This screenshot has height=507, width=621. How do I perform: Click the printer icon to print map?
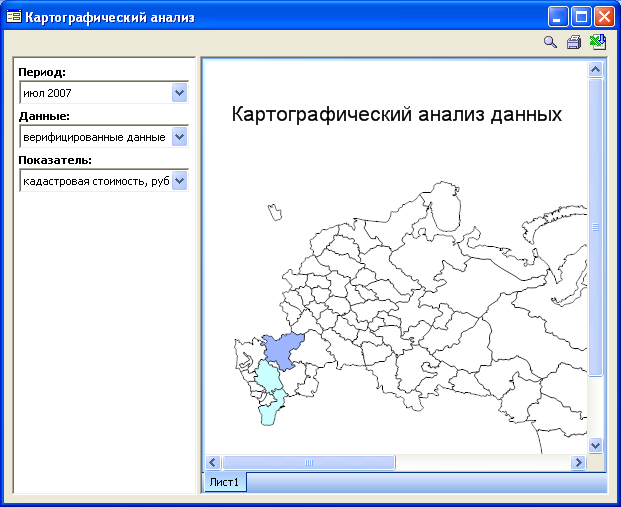point(574,42)
